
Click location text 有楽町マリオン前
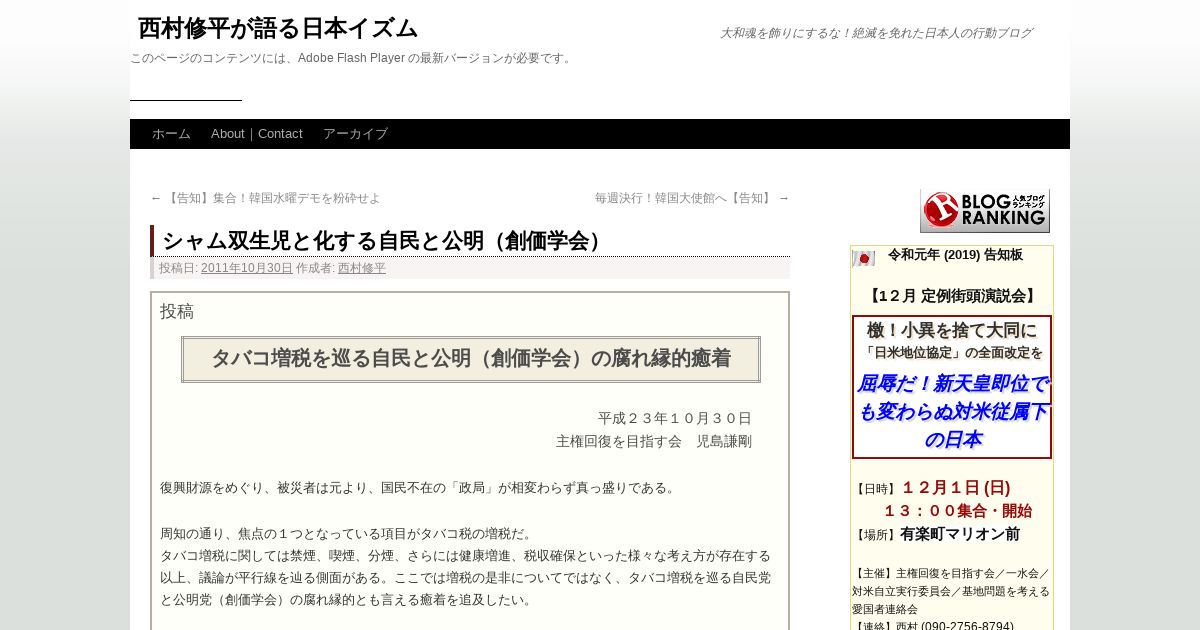pyautogui.click(x=960, y=534)
